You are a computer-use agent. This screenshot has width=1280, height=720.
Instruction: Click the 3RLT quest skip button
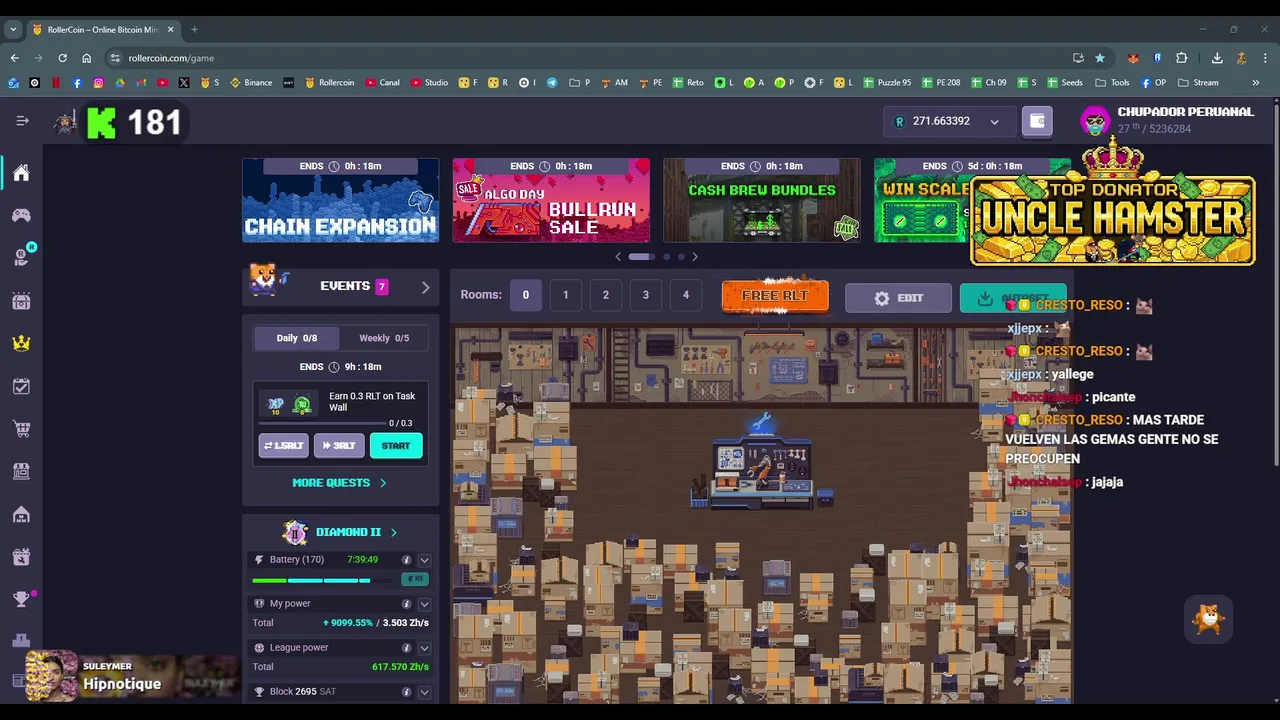coord(339,446)
